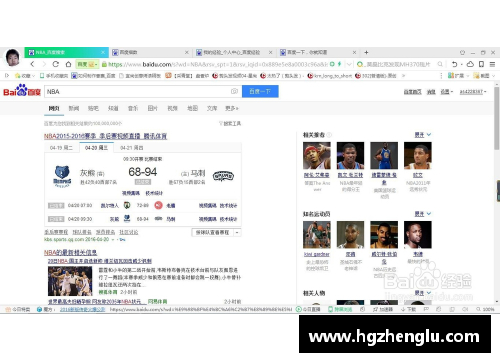
Task: Click the messages link in page header
Action: click(x=431, y=92)
